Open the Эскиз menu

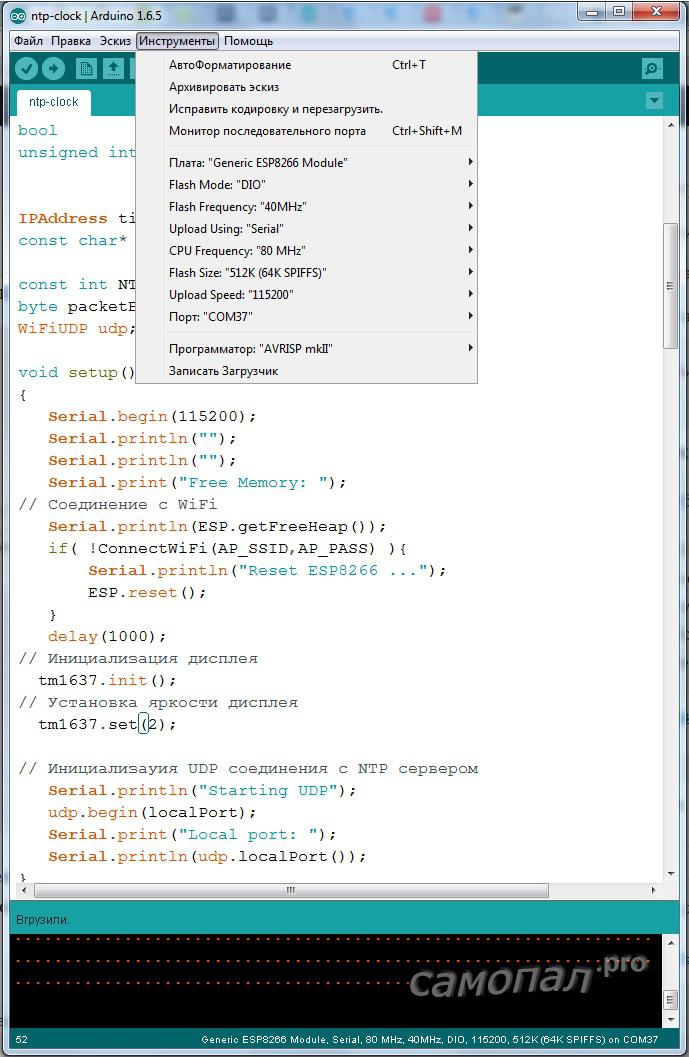click(x=115, y=41)
